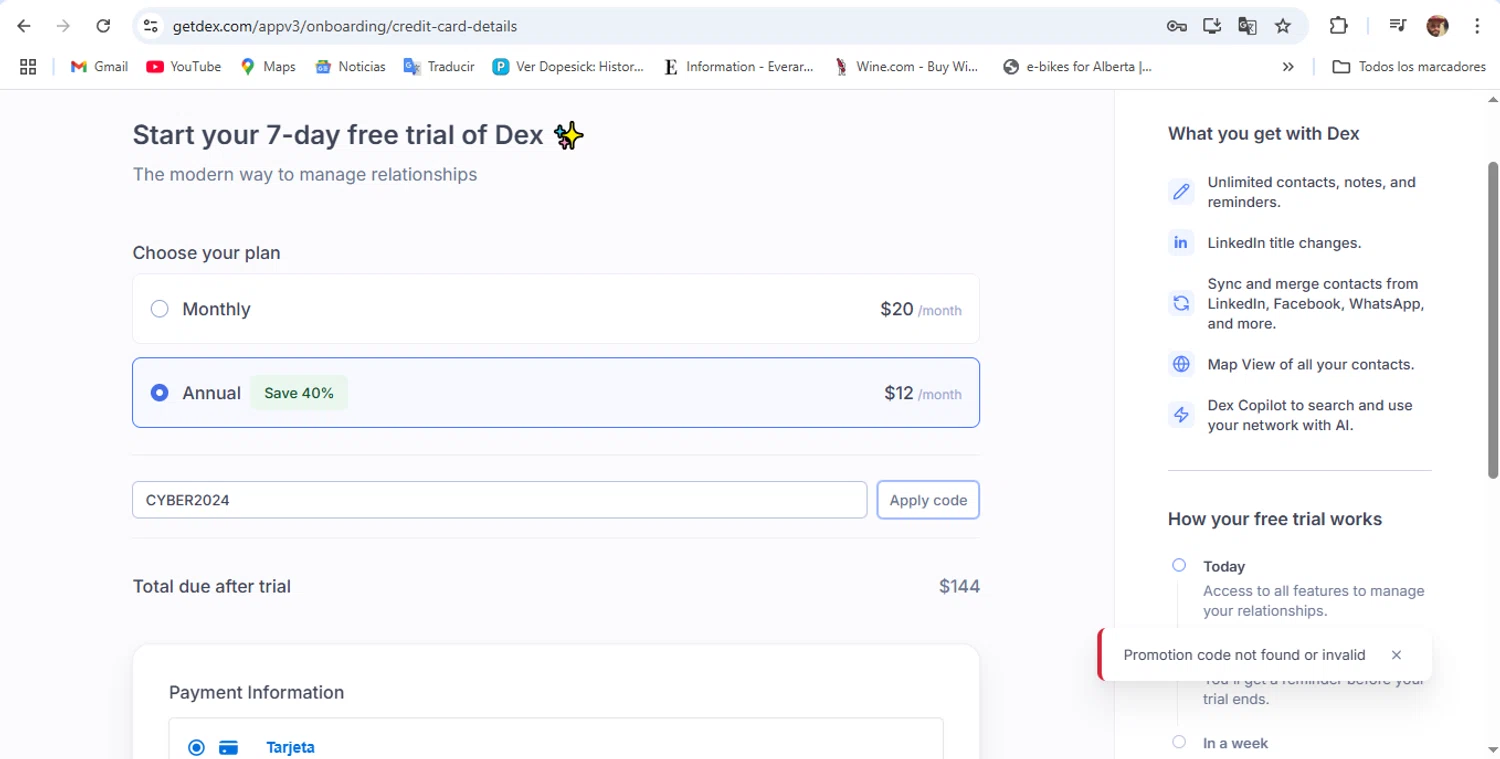The width and height of the screenshot is (1500, 759).
Task: Click the $144 total amount
Action: click(x=959, y=586)
